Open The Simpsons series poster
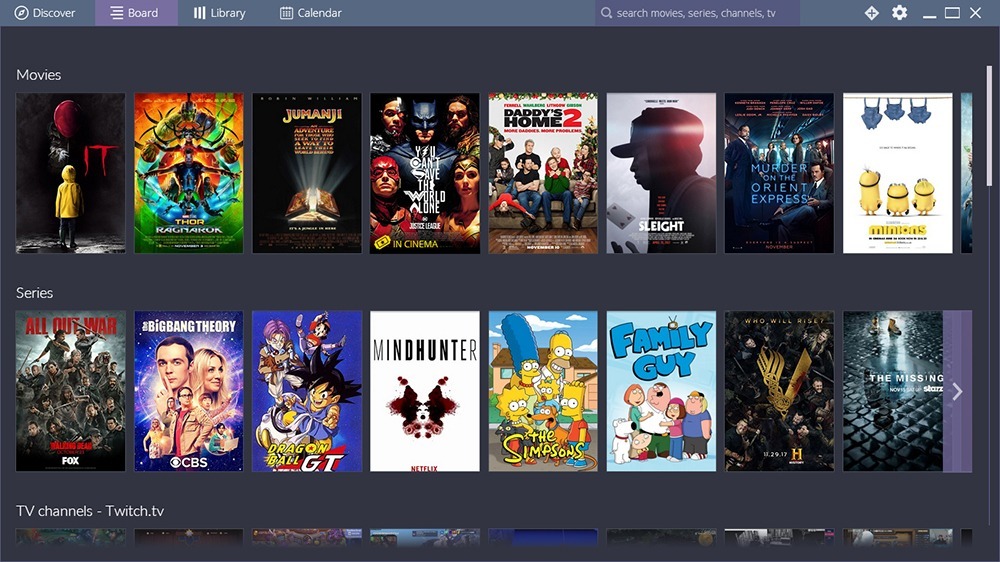 point(543,391)
